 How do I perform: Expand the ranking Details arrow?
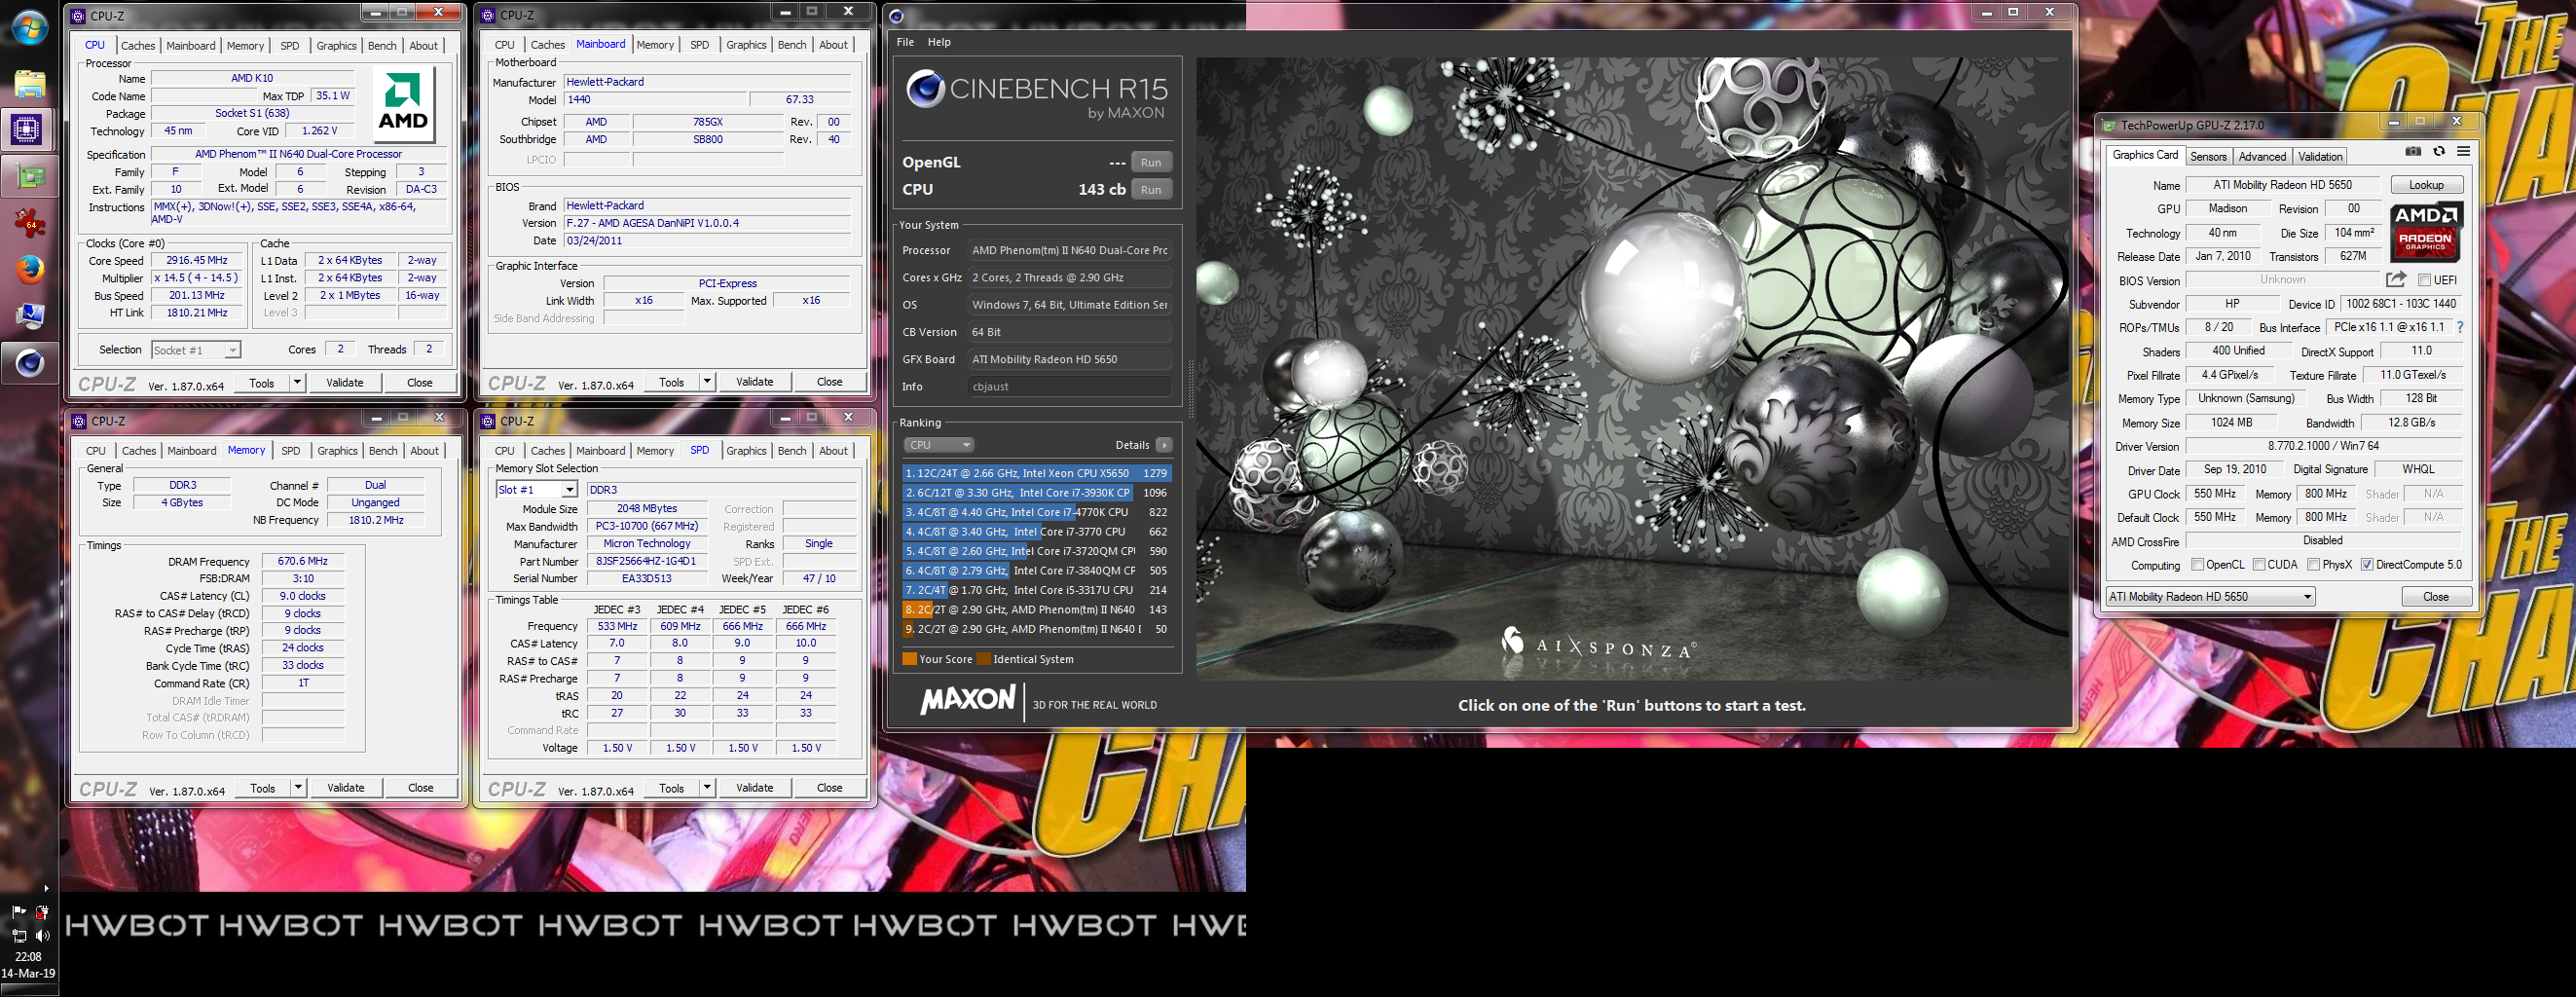(x=1164, y=445)
